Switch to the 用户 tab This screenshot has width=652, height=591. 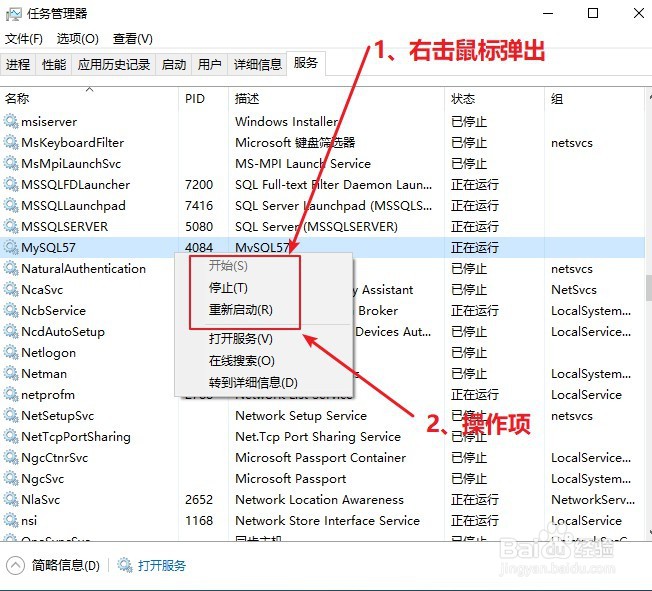click(x=209, y=64)
